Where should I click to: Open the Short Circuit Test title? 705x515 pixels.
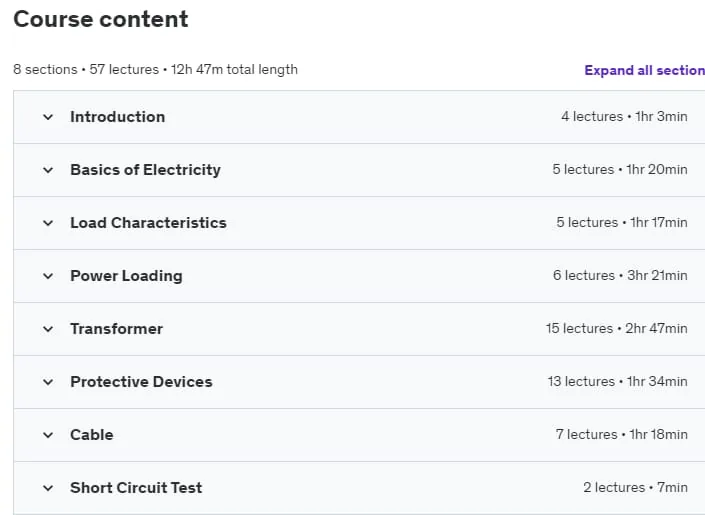point(136,488)
